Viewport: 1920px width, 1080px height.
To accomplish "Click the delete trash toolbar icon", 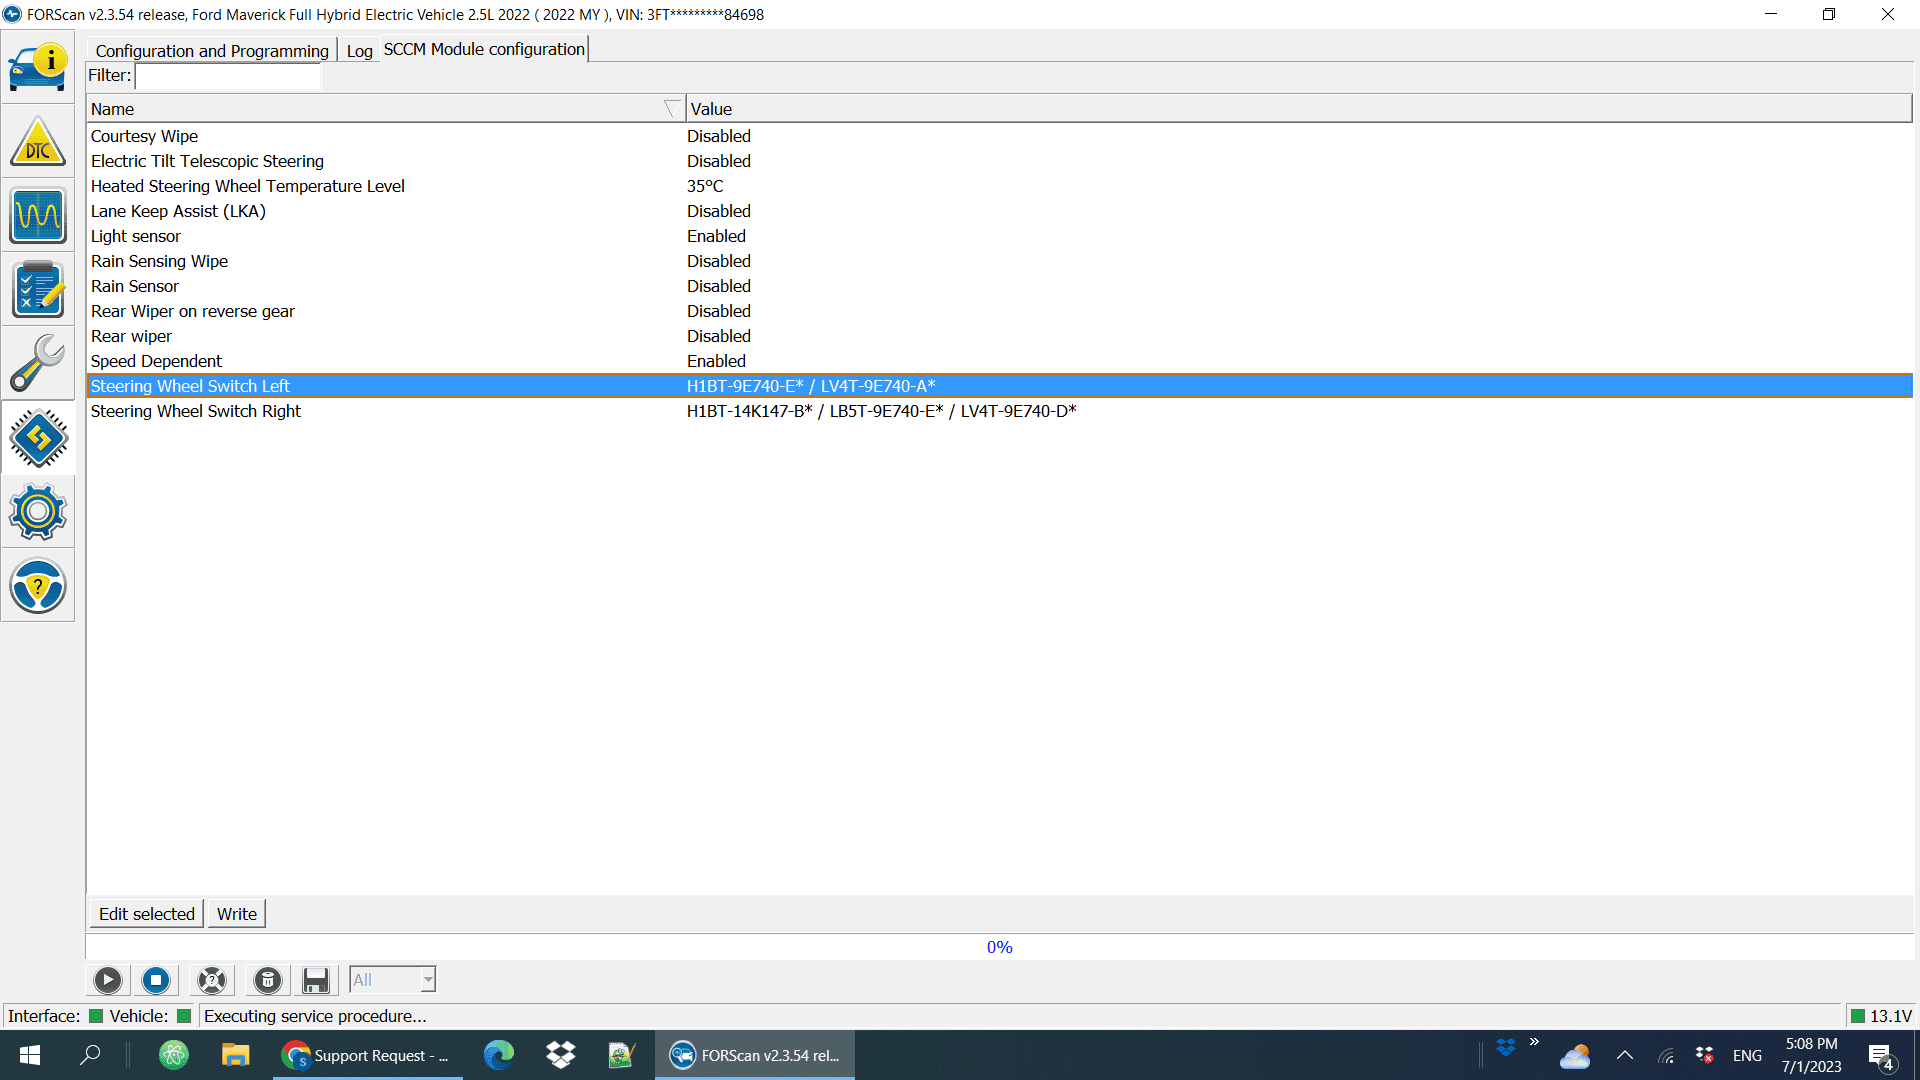I will (268, 980).
